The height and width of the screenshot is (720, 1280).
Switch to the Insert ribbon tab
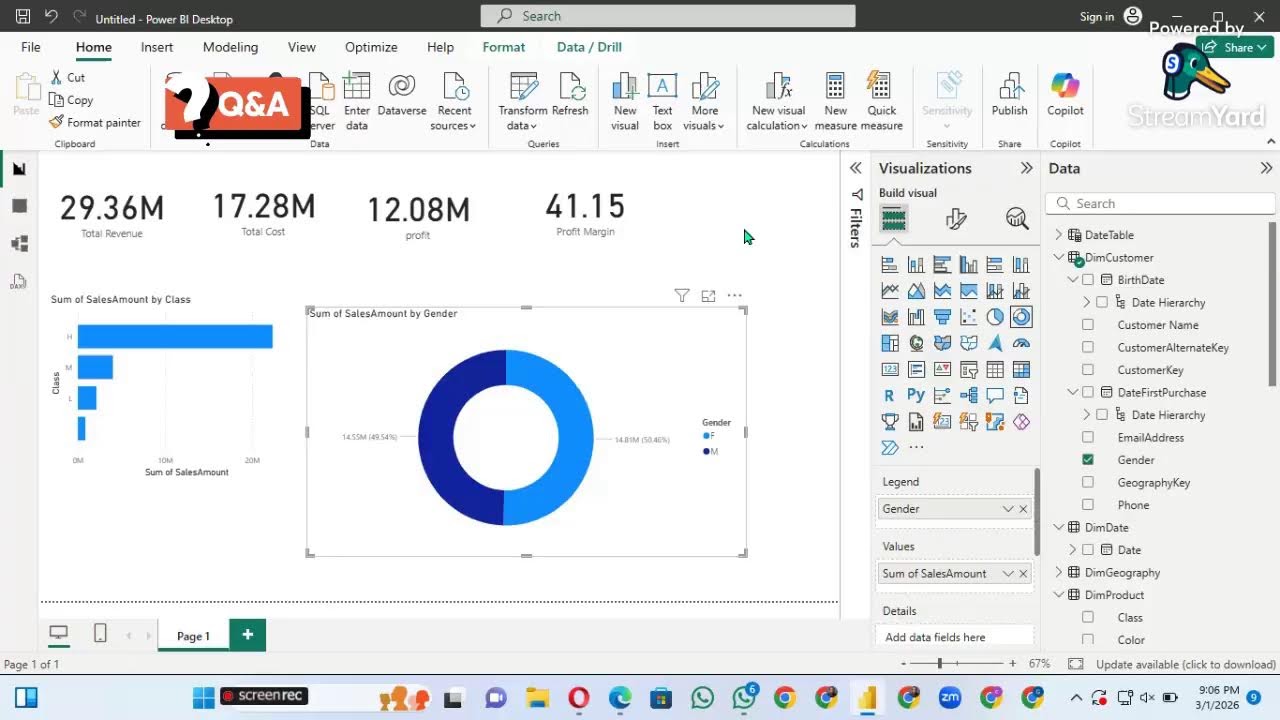click(x=157, y=47)
